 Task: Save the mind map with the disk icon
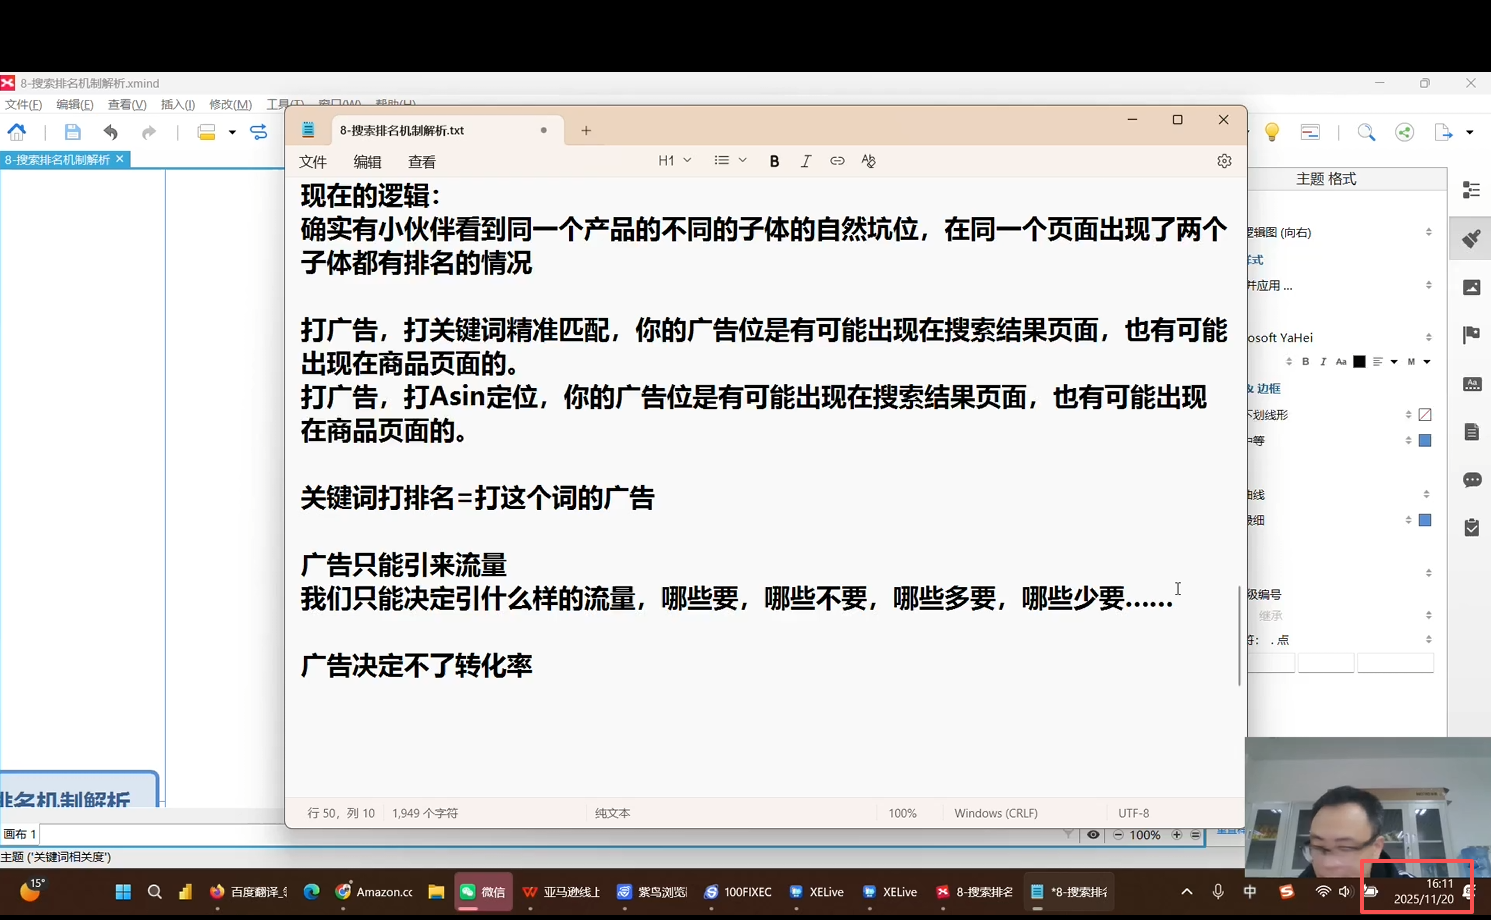[x=72, y=132]
